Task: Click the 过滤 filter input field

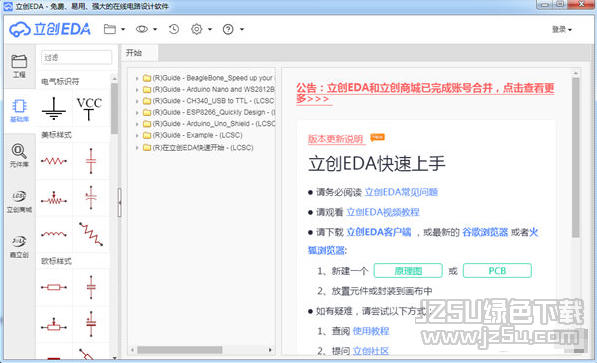Action: pos(77,58)
